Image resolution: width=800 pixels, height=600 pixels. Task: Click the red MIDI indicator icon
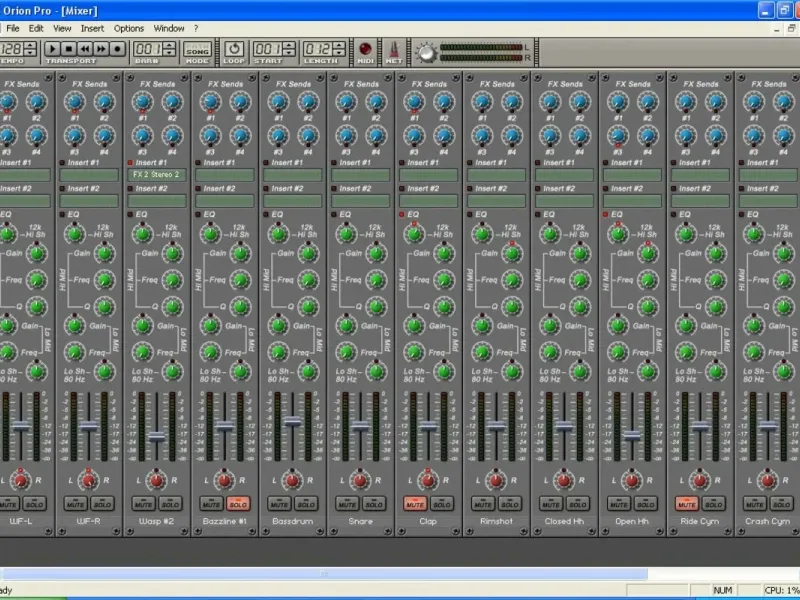pos(366,49)
